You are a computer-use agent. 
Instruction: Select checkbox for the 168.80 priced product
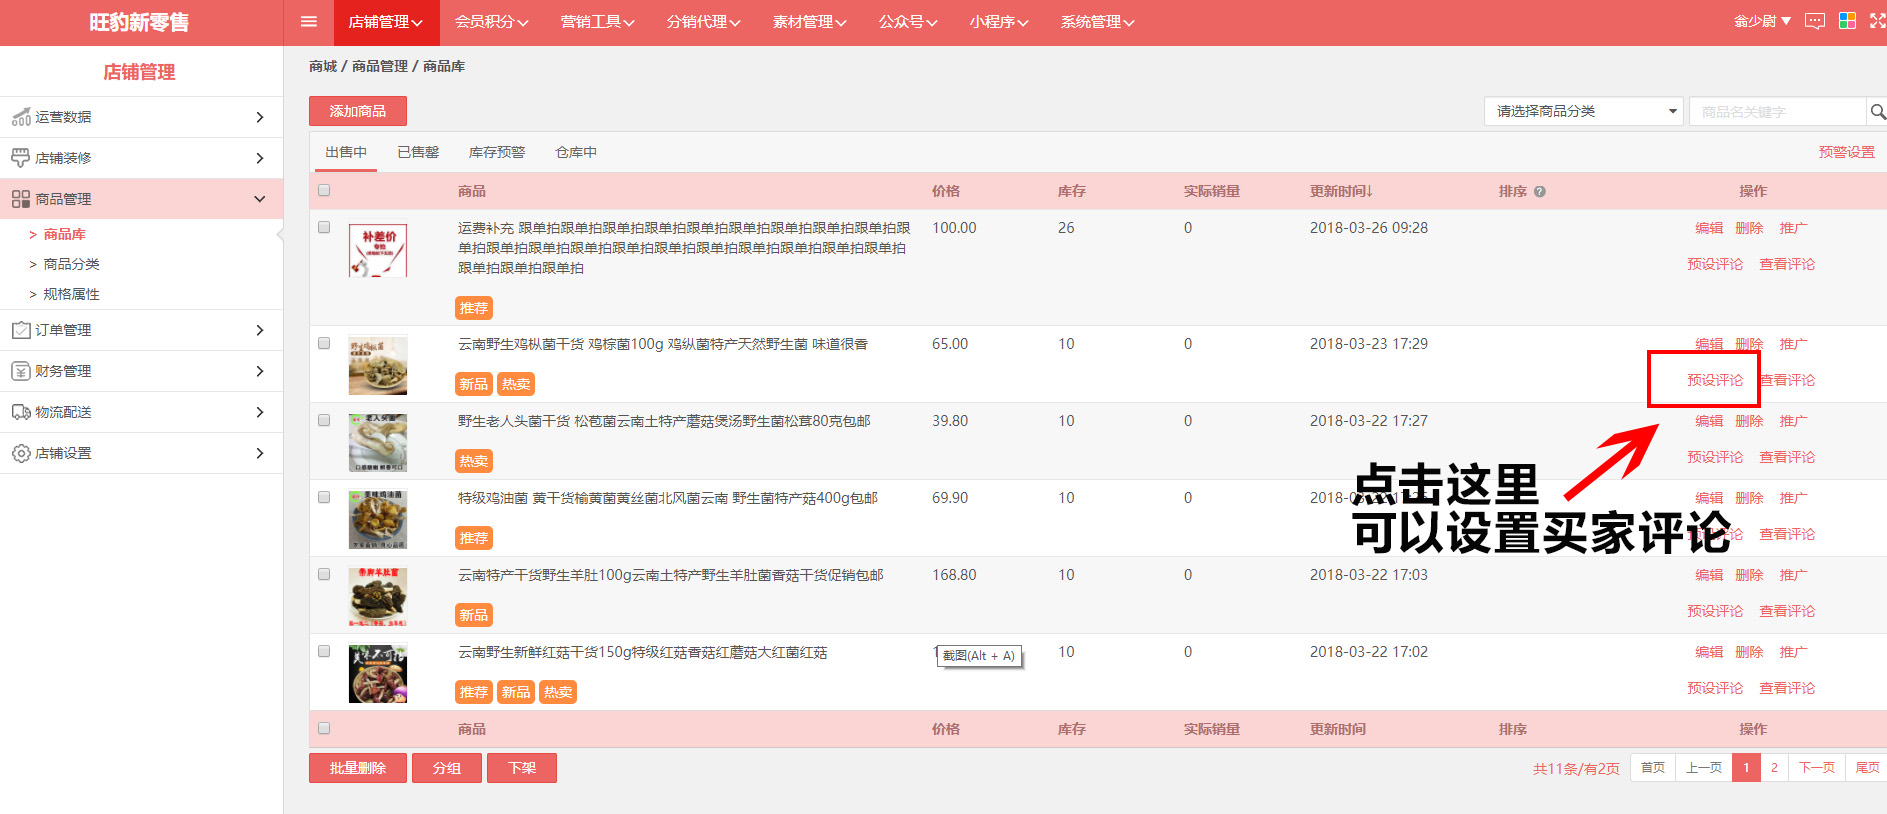click(324, 575)
